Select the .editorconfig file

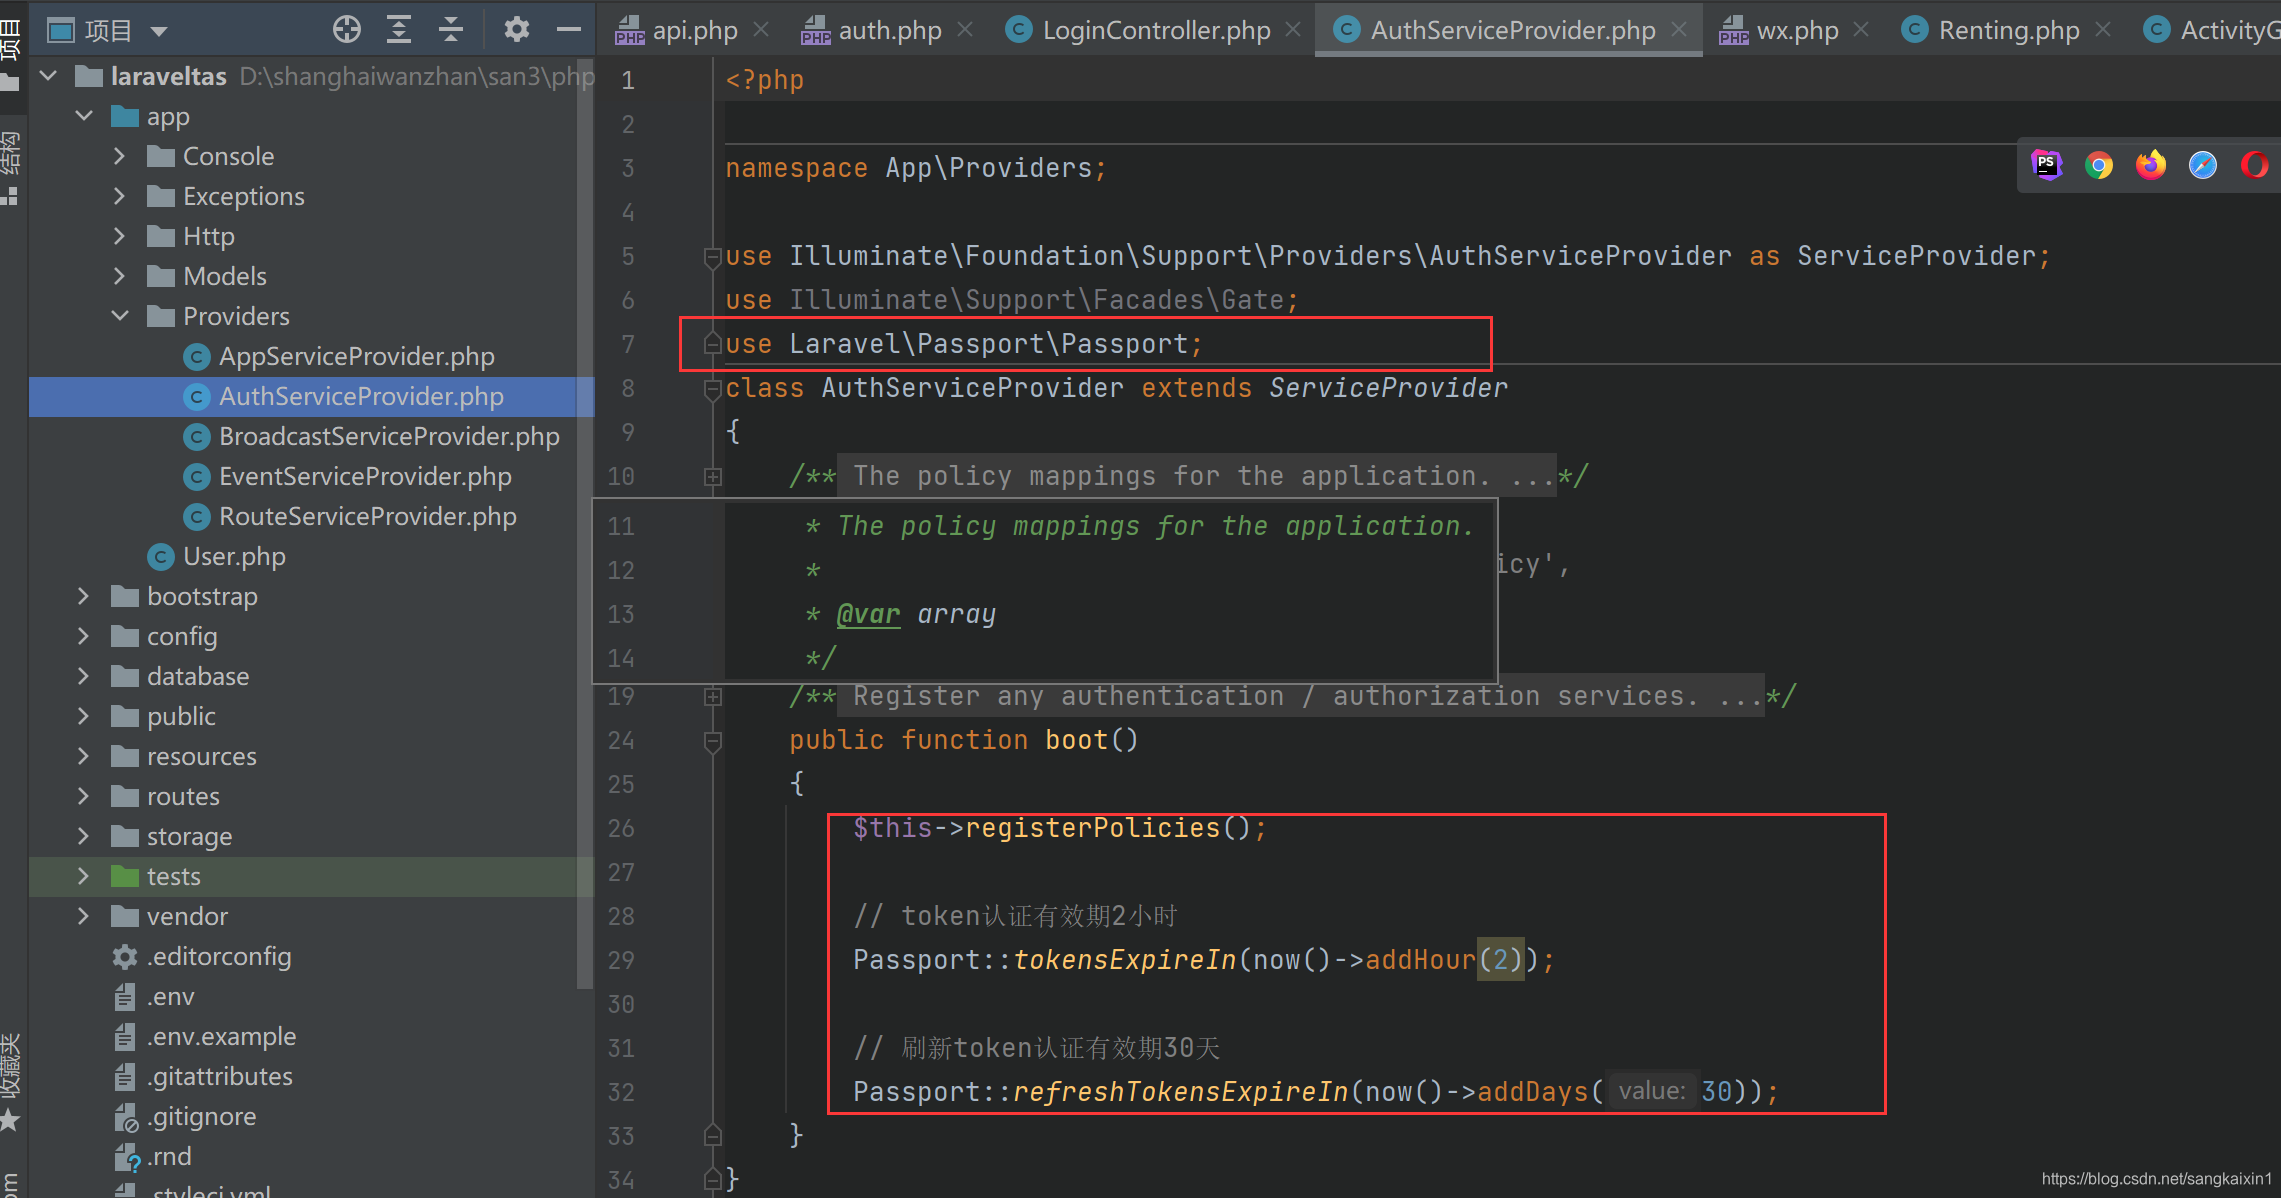coord(202,956)
